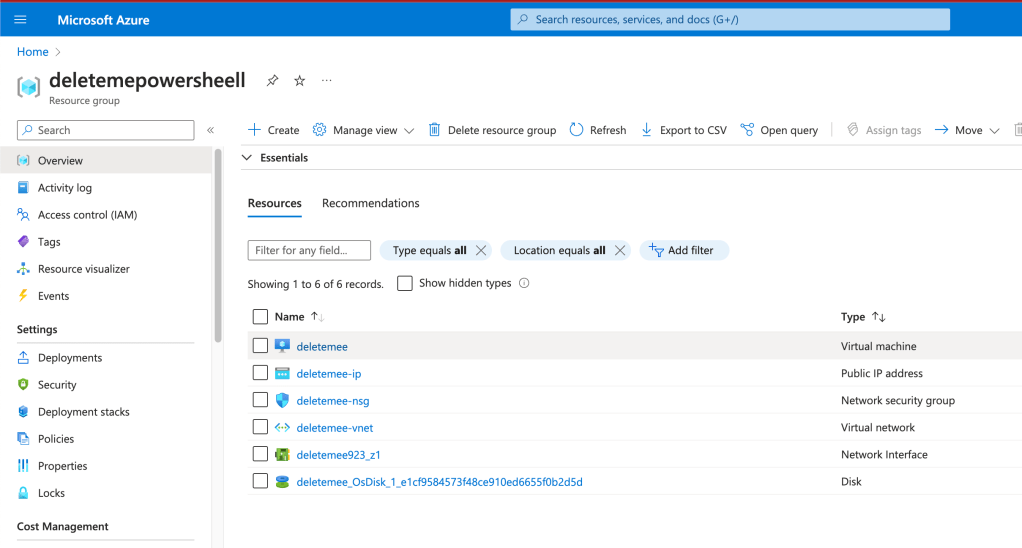Open the deletemee923_z1 resource link

tap(338, 455)
